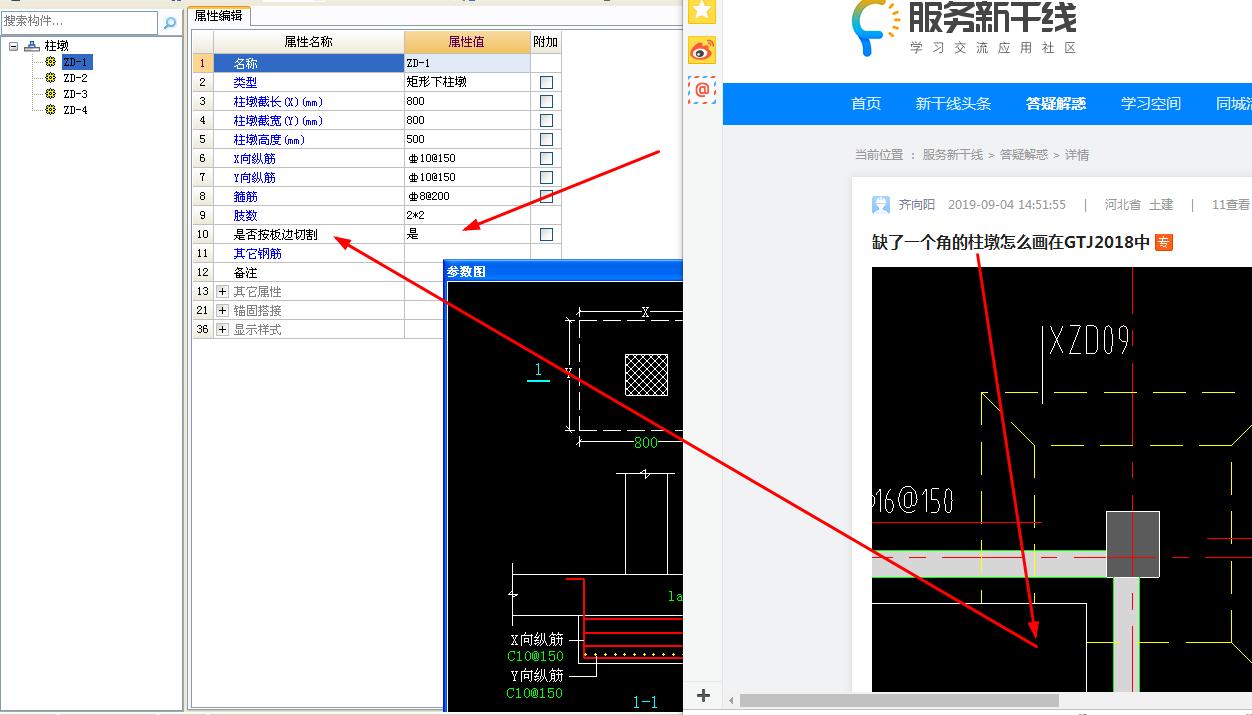Click the 类型 value 矩形下柱墩

pyautogui.click(x=467, y=82)
